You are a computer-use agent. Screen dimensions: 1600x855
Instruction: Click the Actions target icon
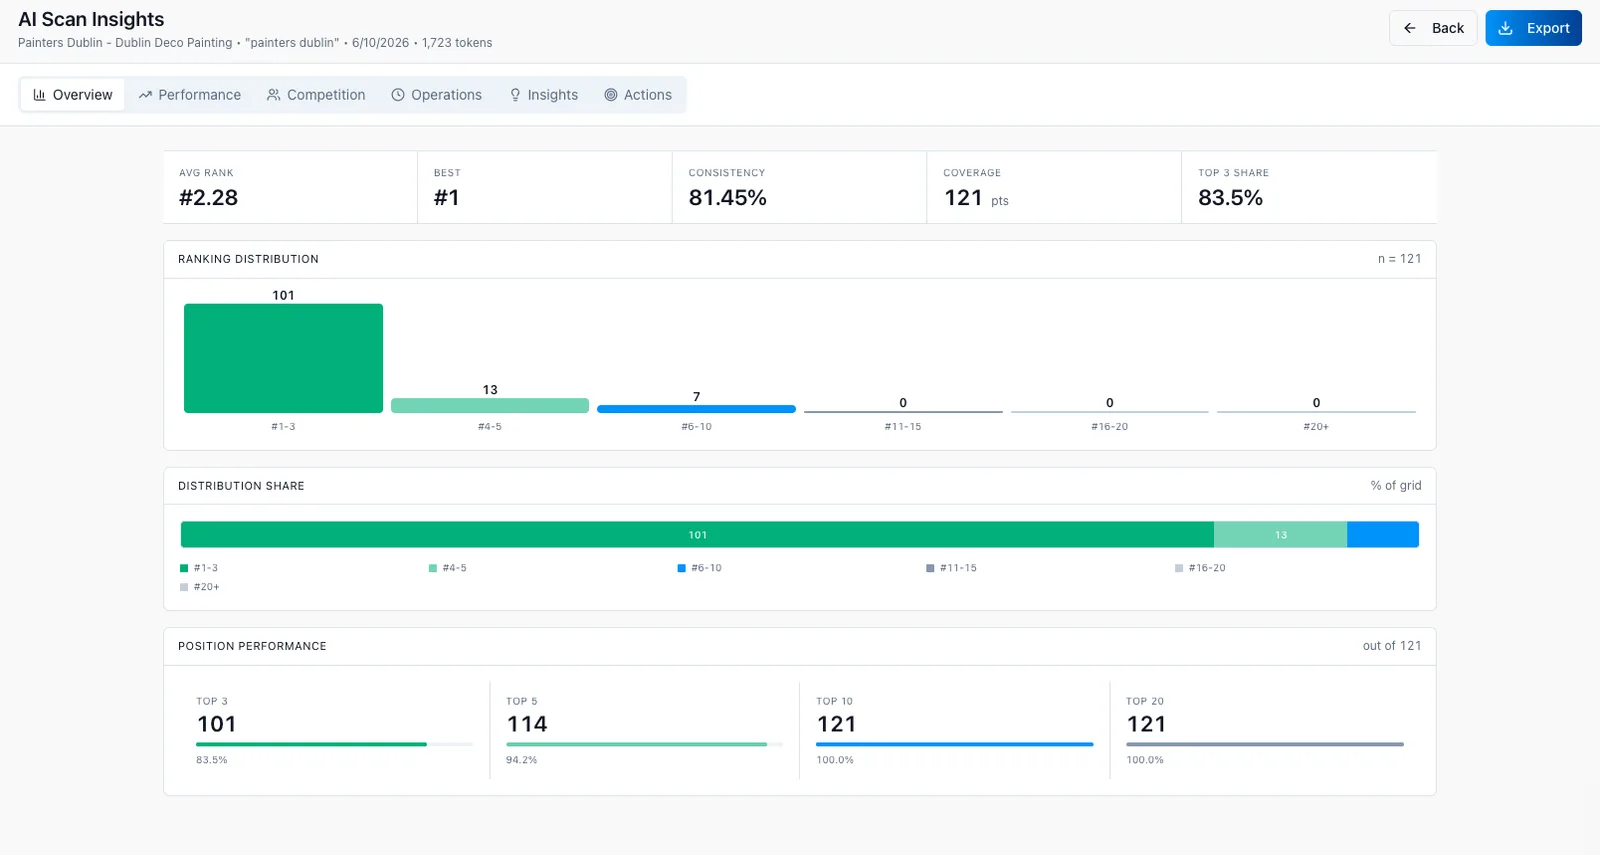[611, 95]
